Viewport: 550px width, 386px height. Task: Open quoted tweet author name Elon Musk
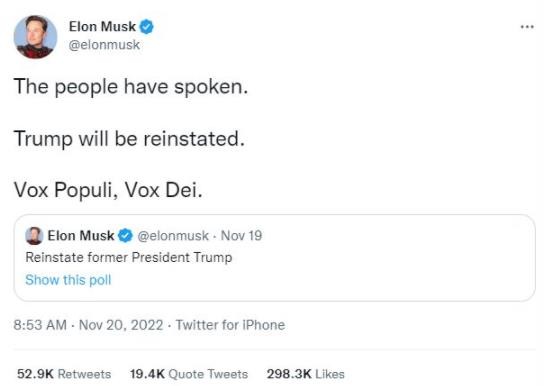click(x=81, y=235)
